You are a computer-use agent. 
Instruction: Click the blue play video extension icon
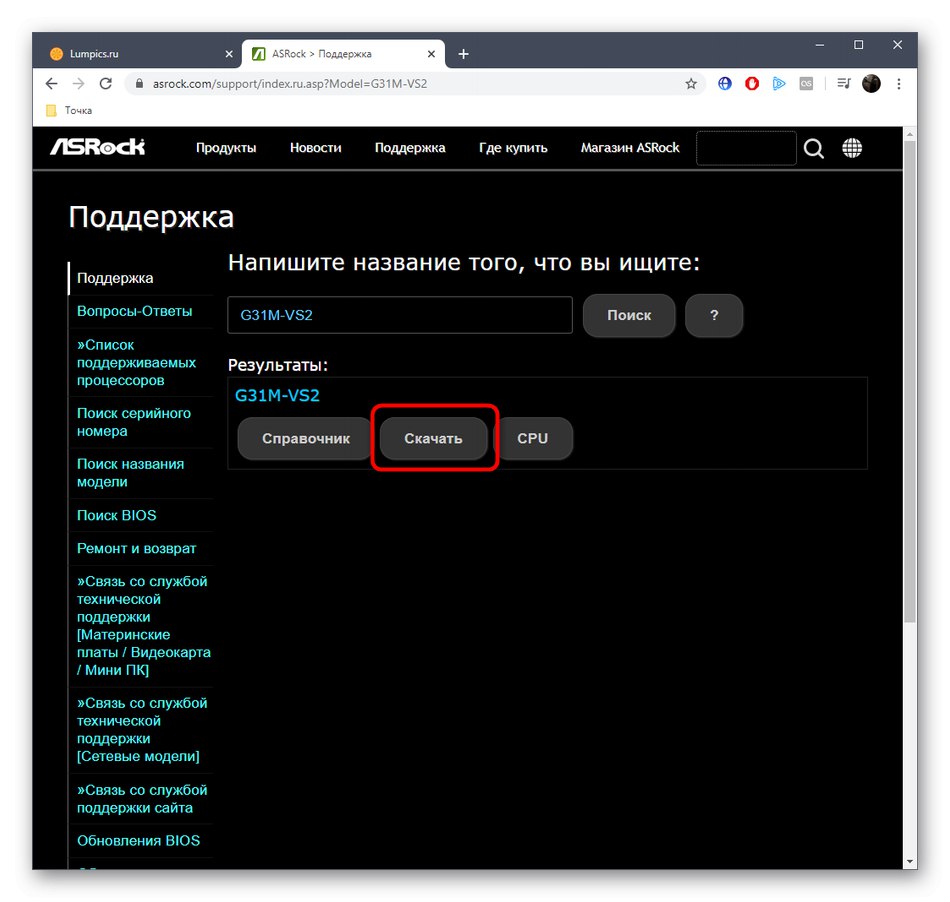[779, 84]
